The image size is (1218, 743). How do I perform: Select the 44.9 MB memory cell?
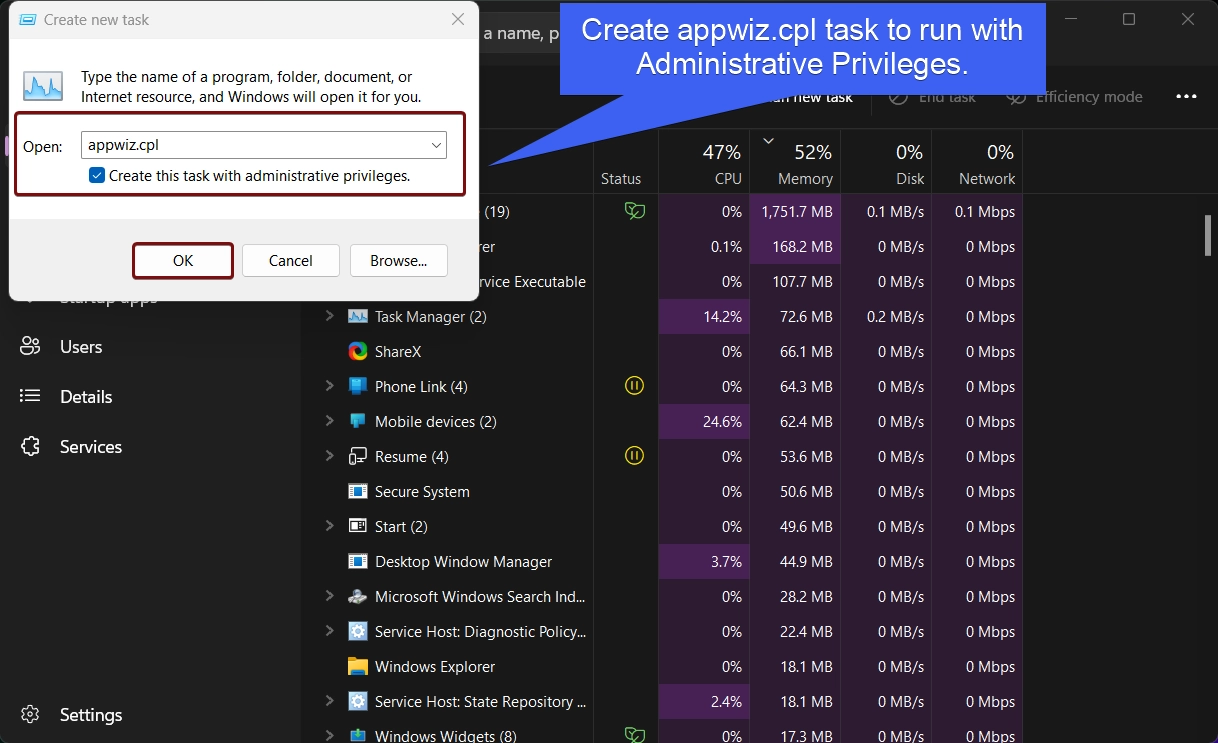[x=795, y=561]
